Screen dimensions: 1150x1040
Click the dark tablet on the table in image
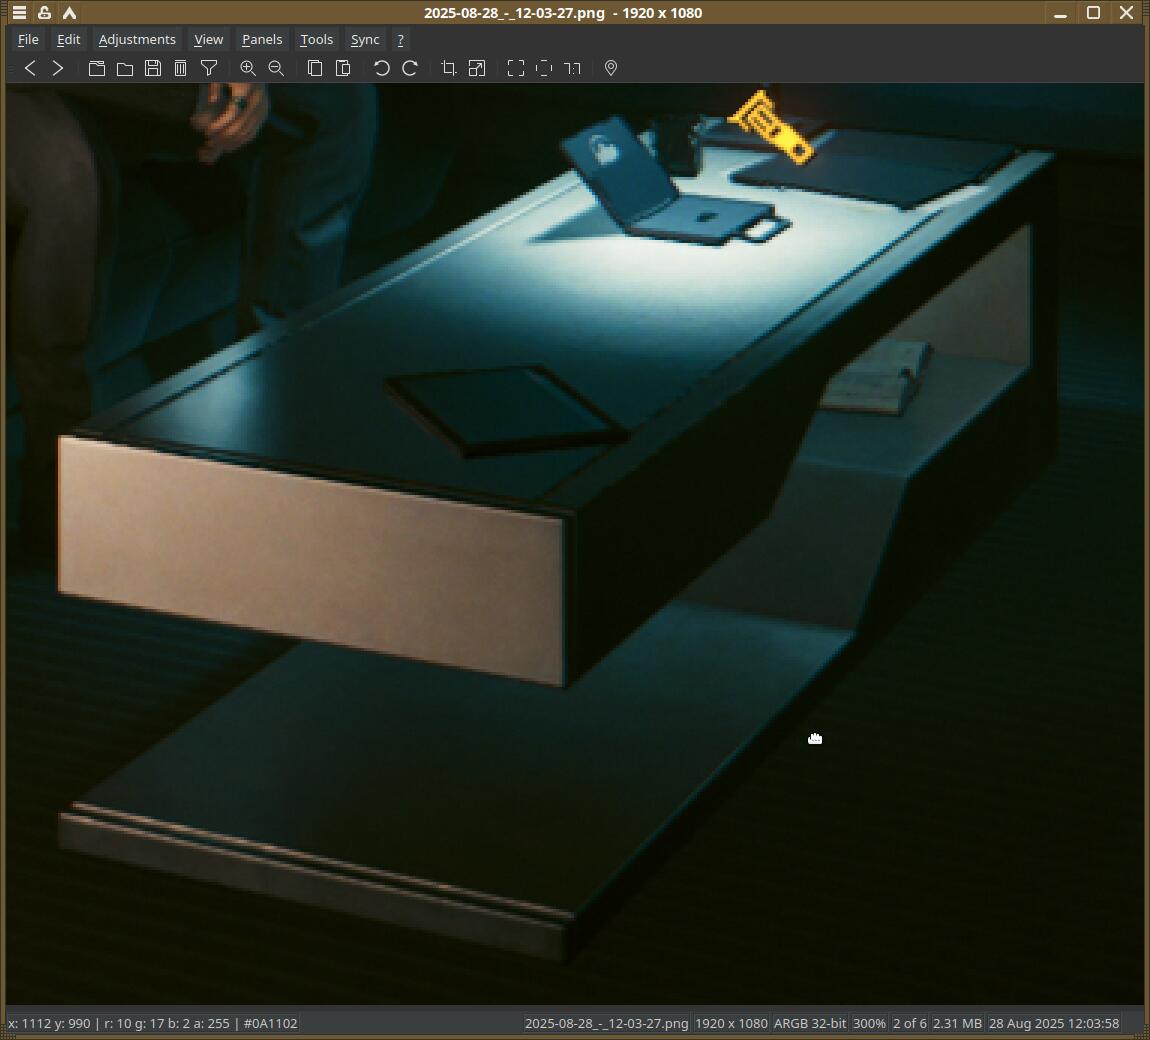click(x=508, y=410)
